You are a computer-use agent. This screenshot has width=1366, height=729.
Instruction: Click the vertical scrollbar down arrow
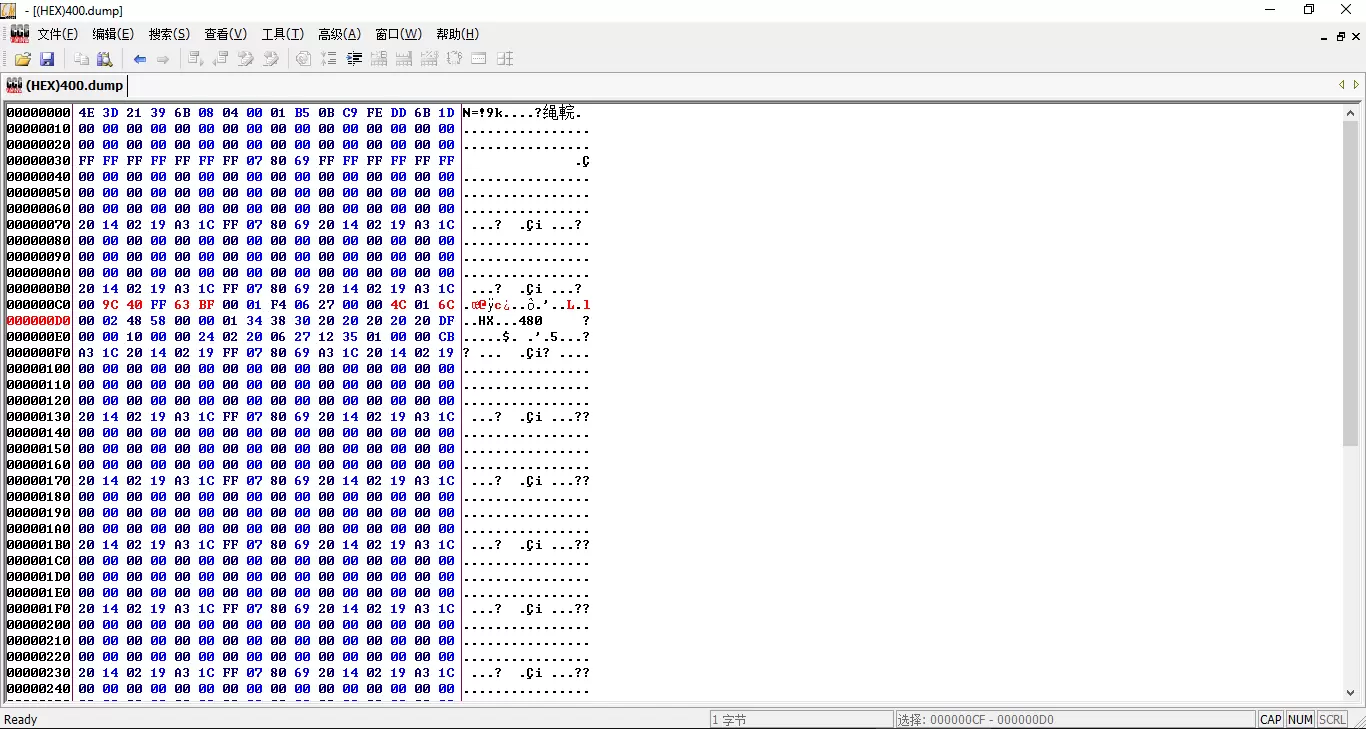pyautogui.click(x=1350, y=692)
